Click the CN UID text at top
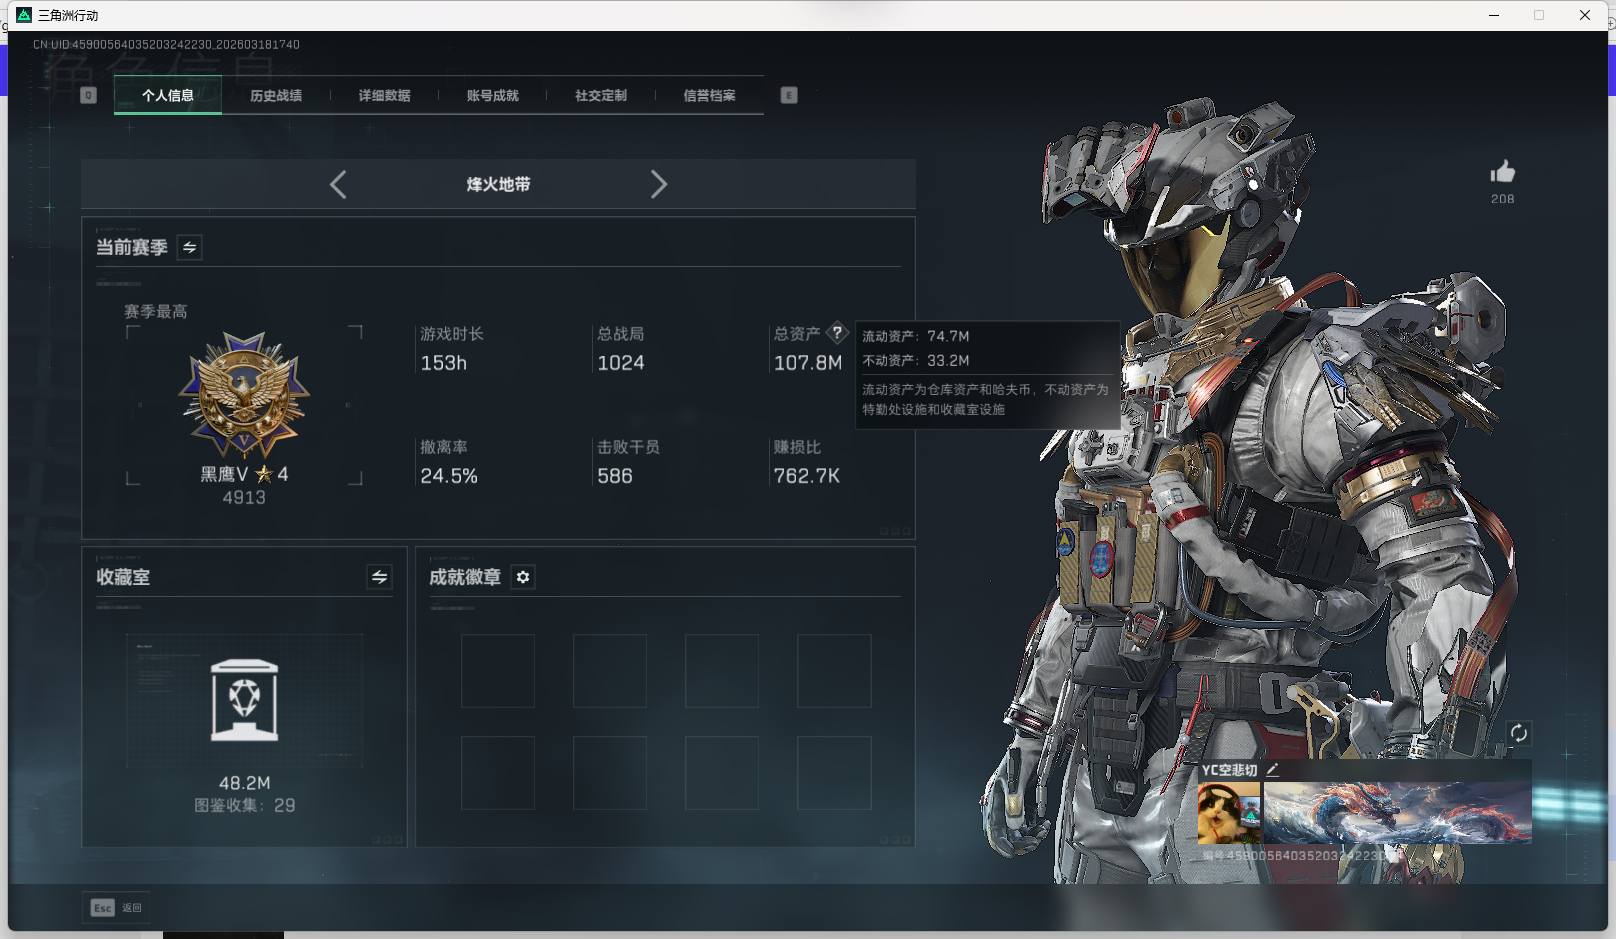 point(166,44)
